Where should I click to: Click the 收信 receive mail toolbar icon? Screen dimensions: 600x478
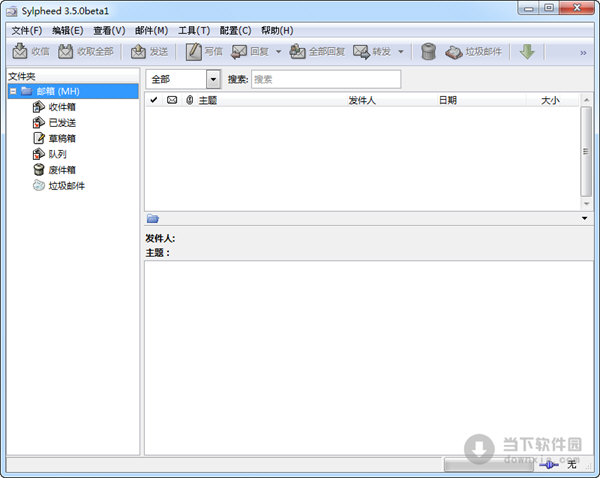click(20, 51)
